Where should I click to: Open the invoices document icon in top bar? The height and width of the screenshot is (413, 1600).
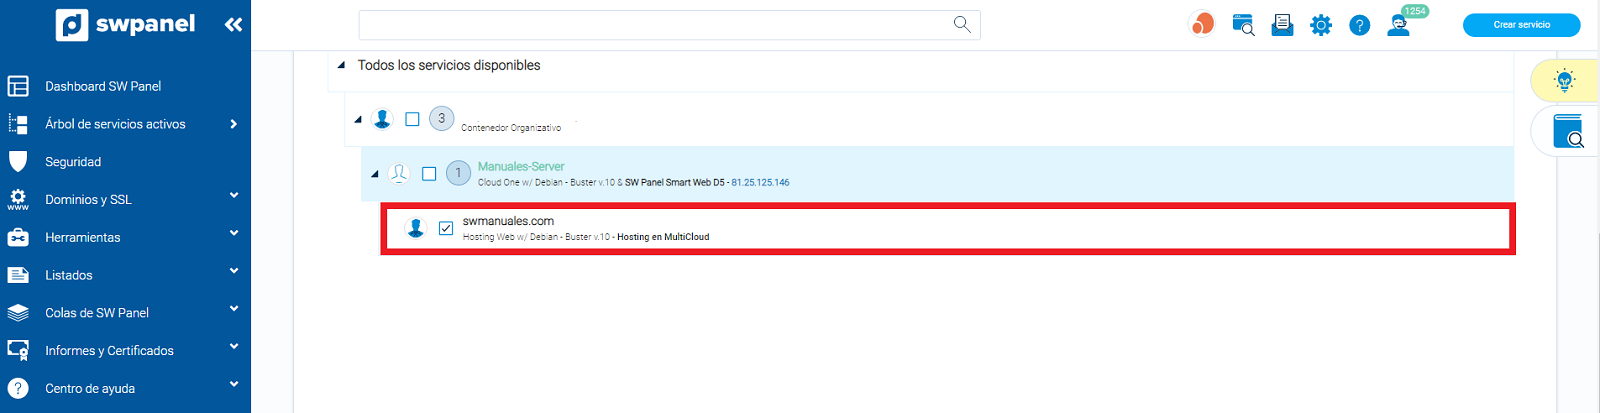(1282, 25)
